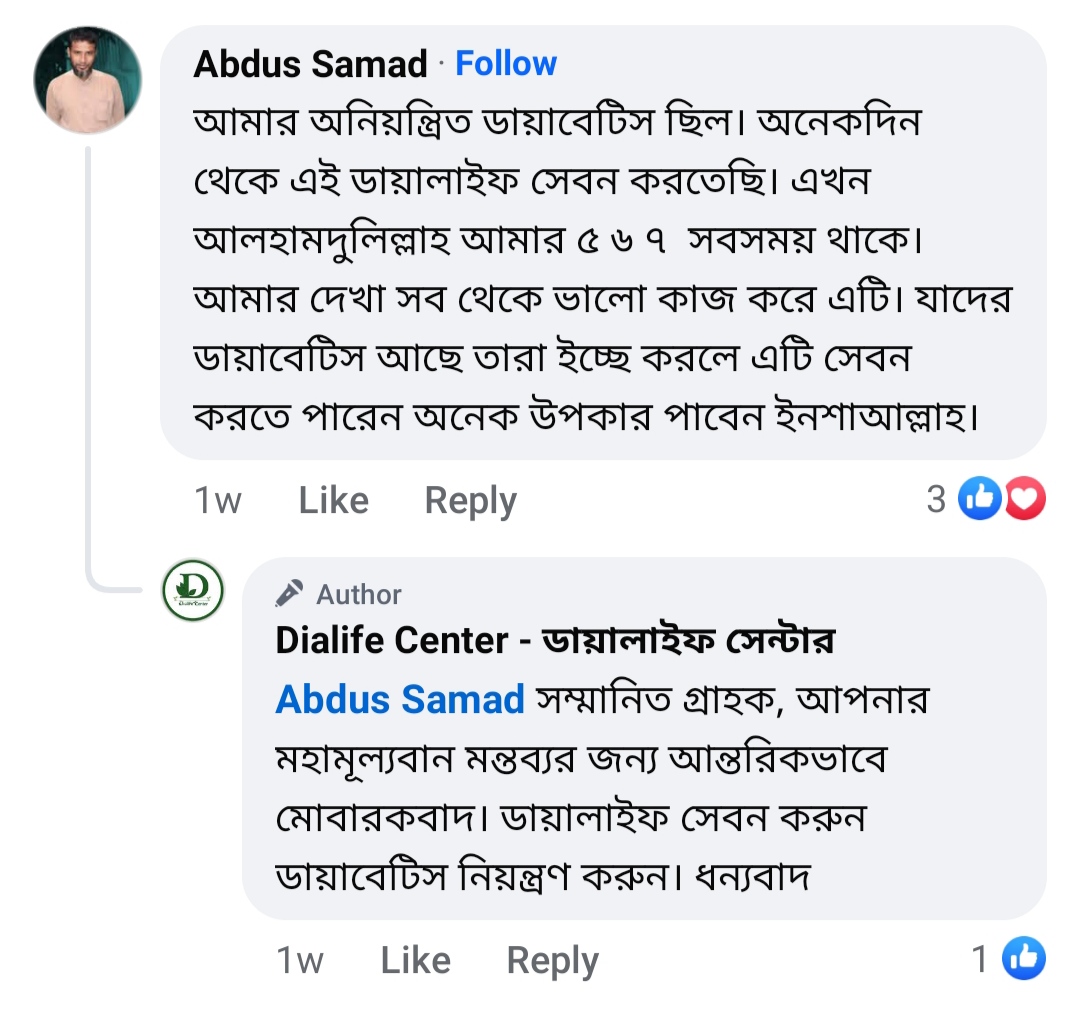This screenshot has height=1018, width=1080.
Task: Like Abdus Samad's comment
Action: (333, 500)
